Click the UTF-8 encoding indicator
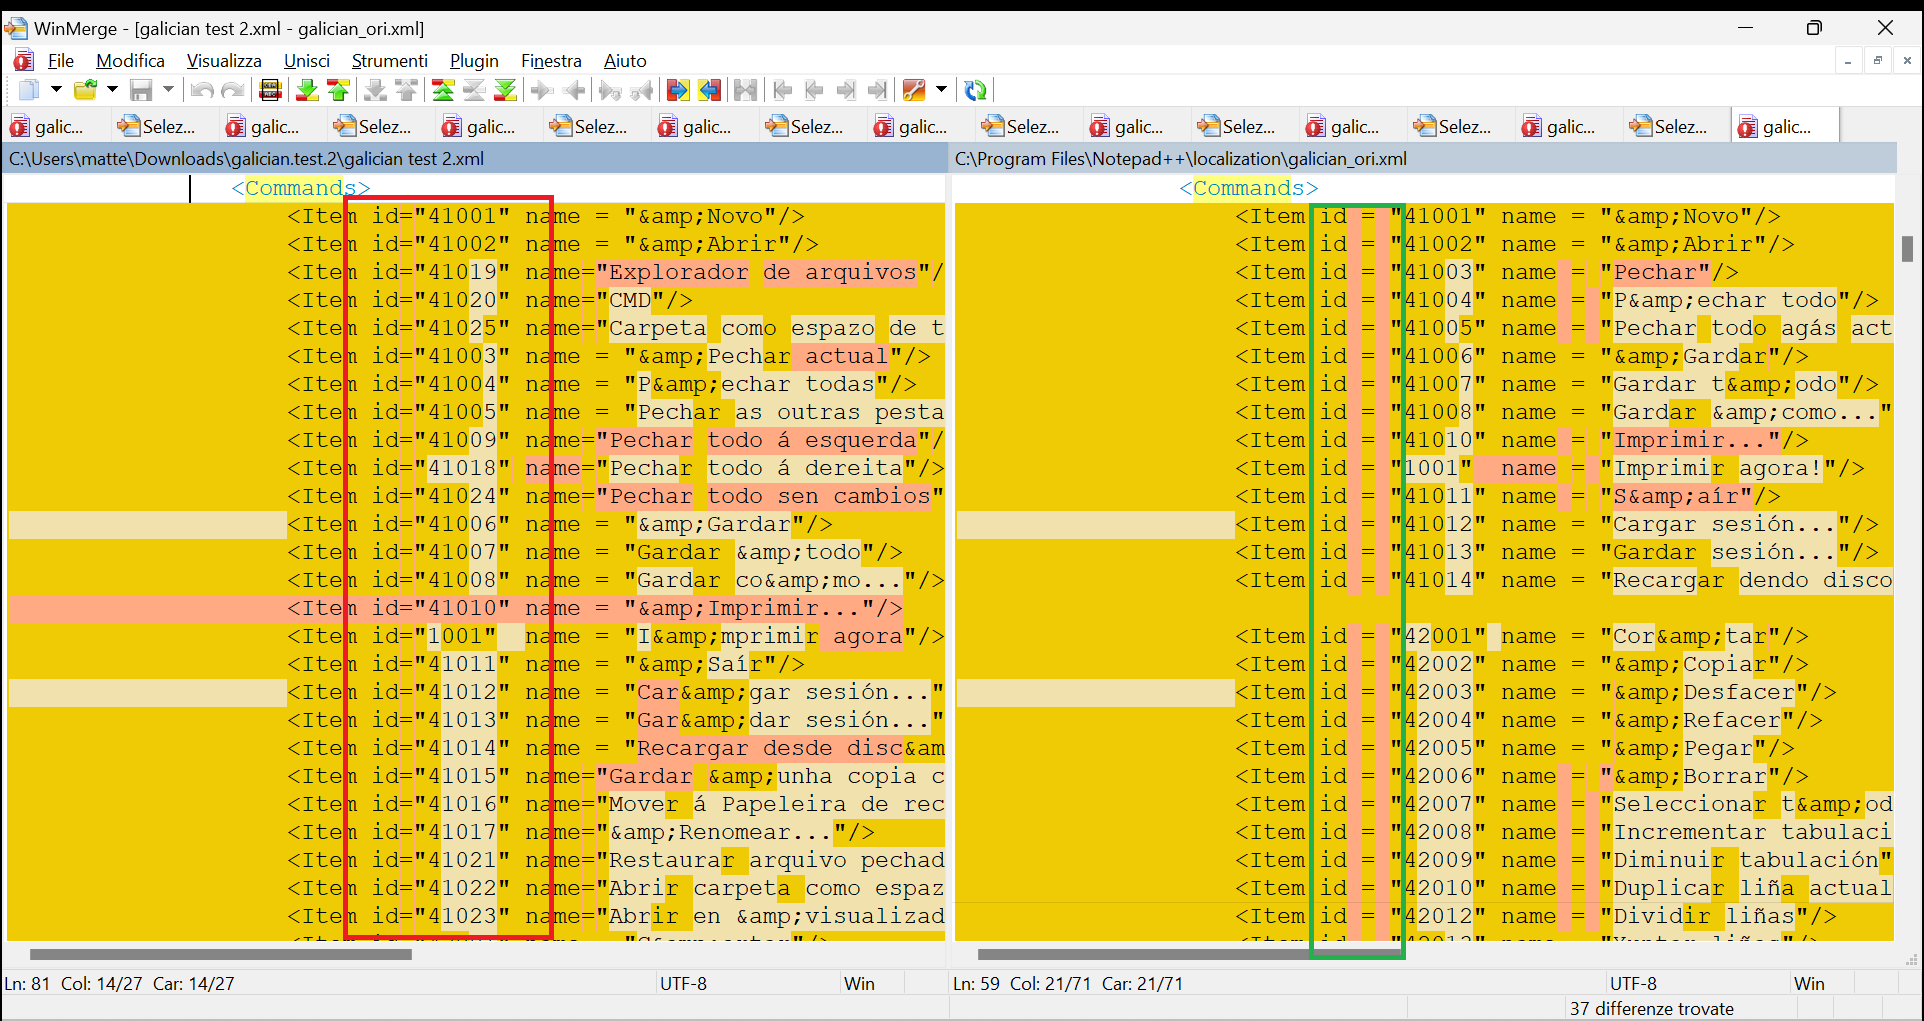This screenshot has height=1021, width=1924. coord(685,983)
